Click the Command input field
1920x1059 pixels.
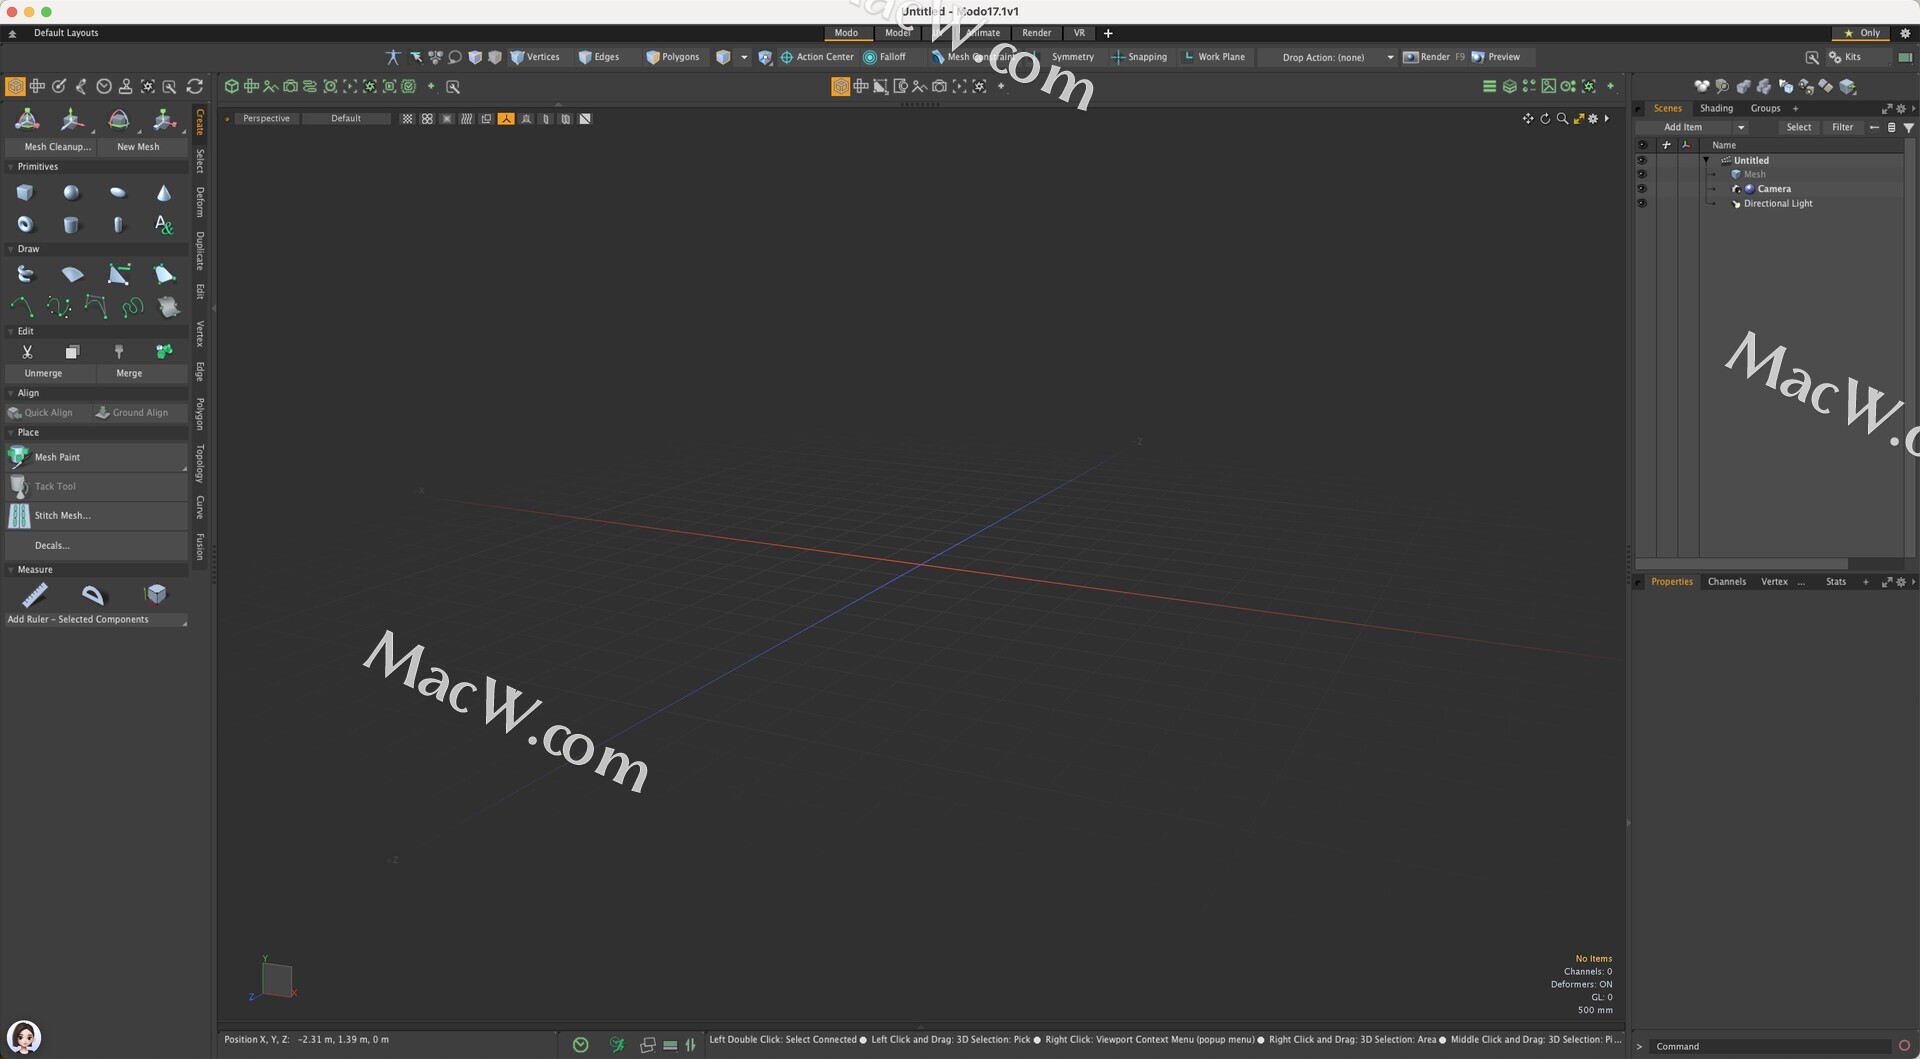(1771, 1047)
